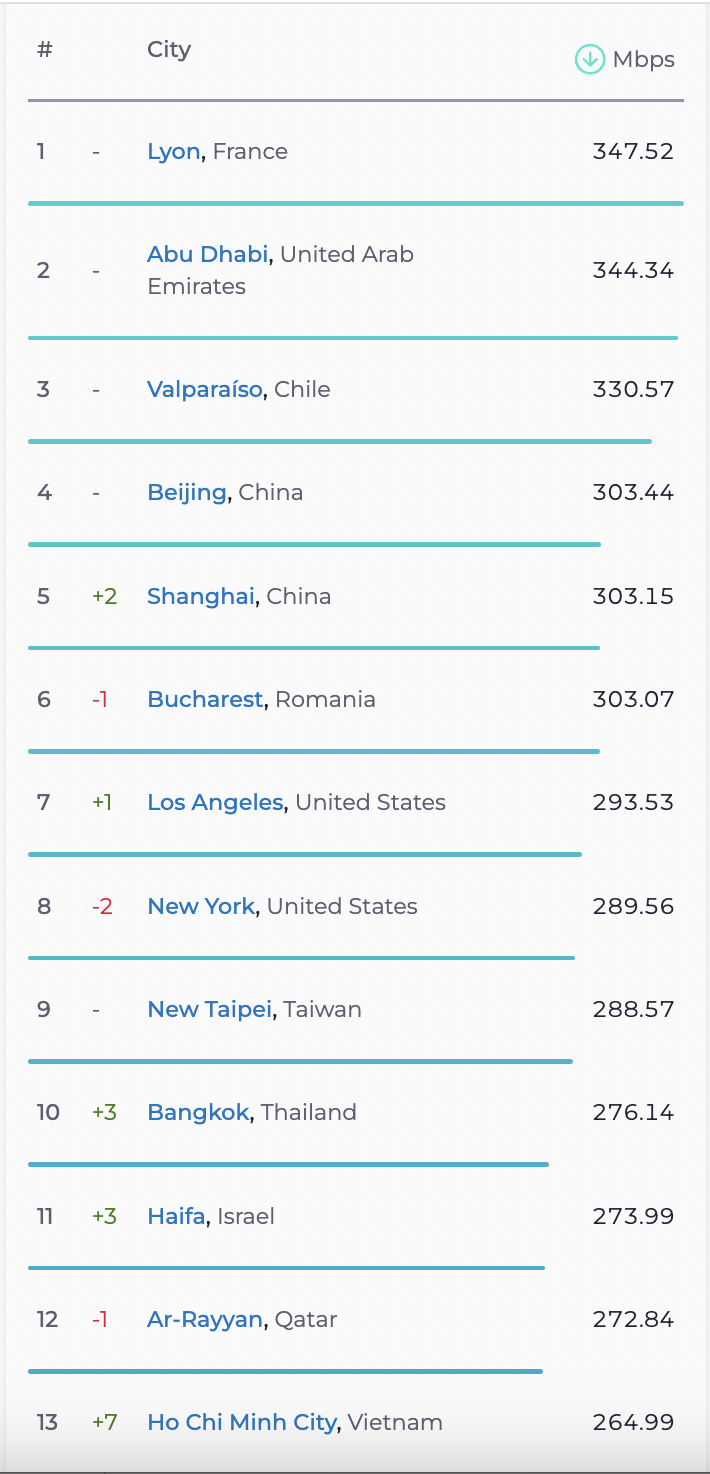The image size is (710, 1474).
Task: Click the Valparaíso link
Action: tap(204, 389)
